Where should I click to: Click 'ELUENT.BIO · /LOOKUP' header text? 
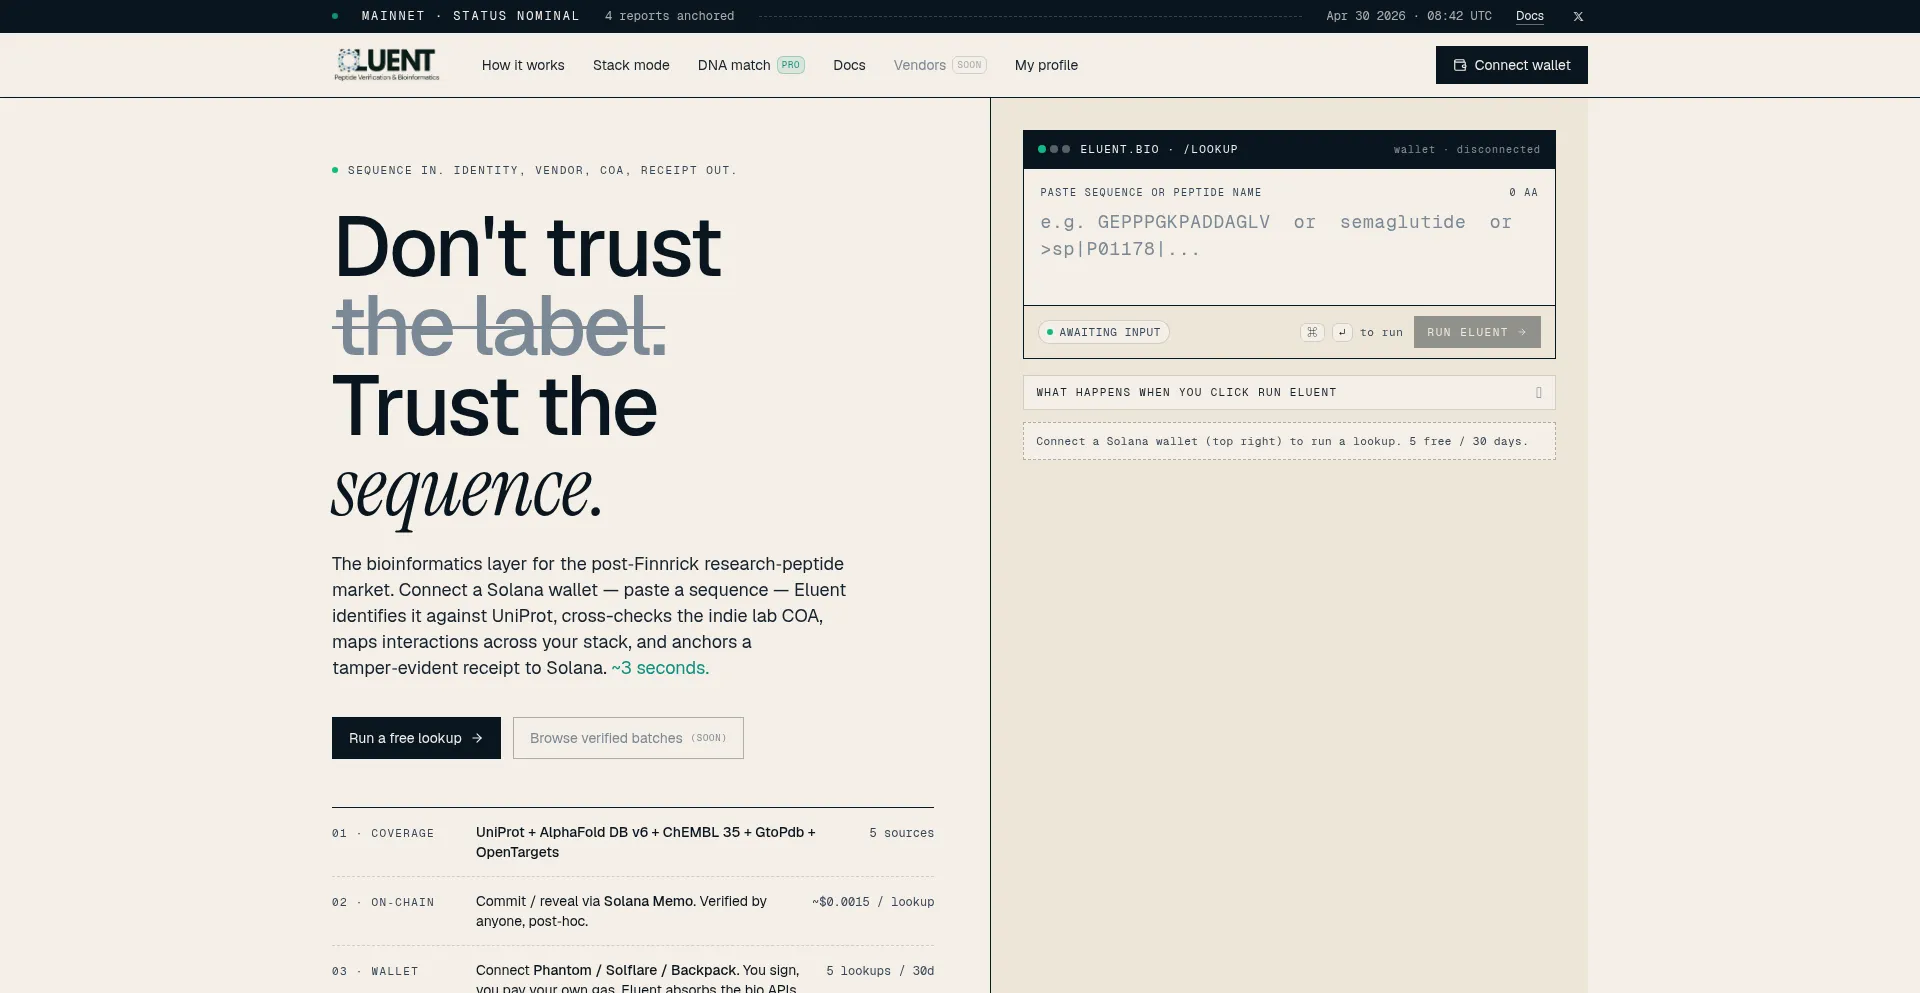click(1159, 149)
